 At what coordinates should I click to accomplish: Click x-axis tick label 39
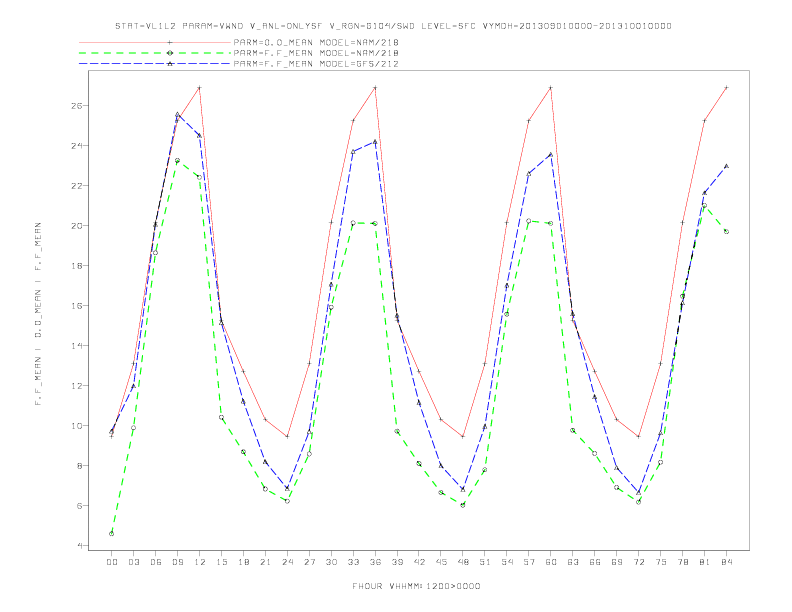click(397, 562)
